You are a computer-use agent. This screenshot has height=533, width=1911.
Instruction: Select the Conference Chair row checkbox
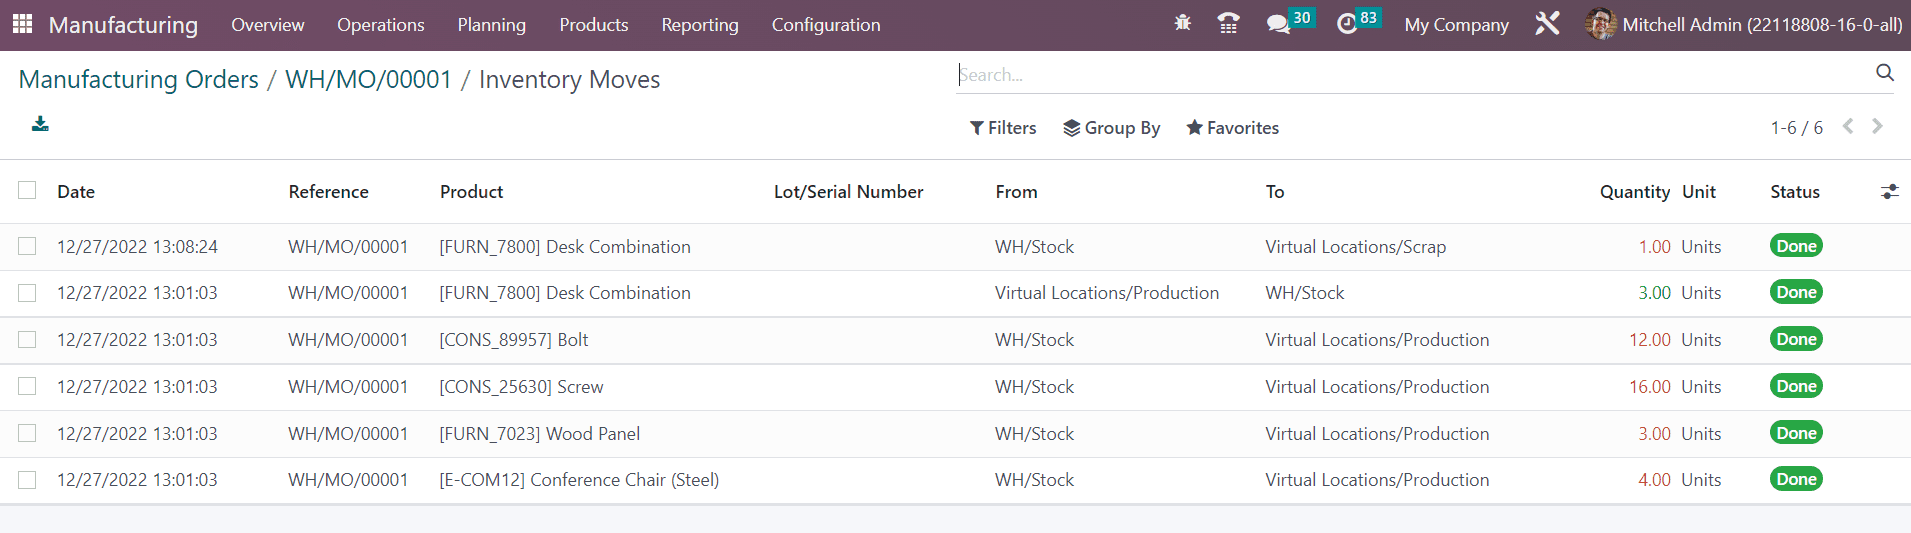click(27, 480)
